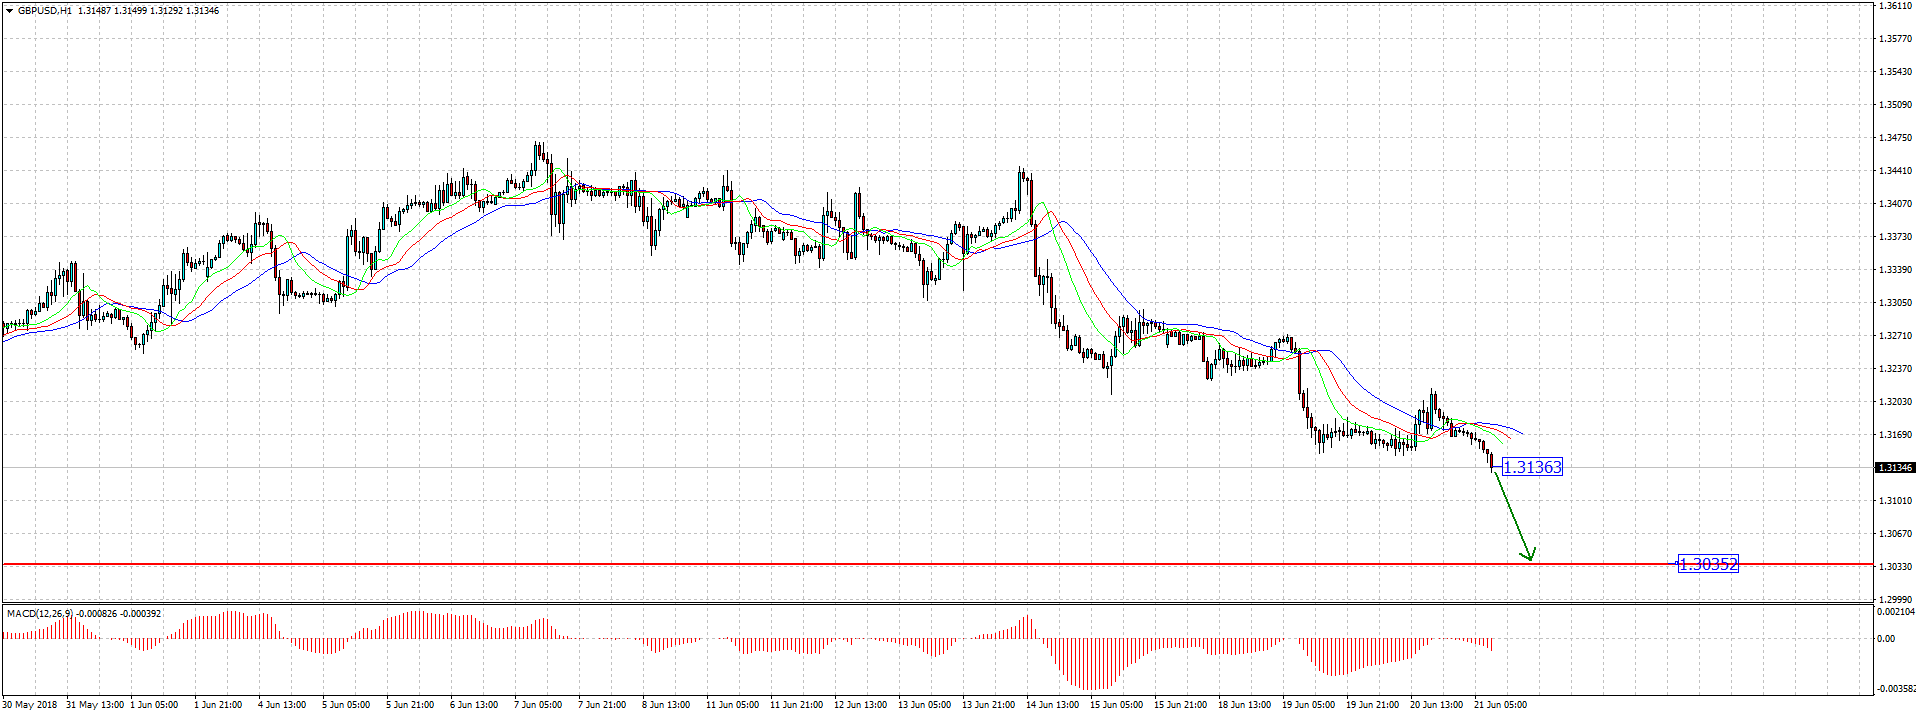
Task: Select the blue 1.31363 price label
Action: (1532, 467)
